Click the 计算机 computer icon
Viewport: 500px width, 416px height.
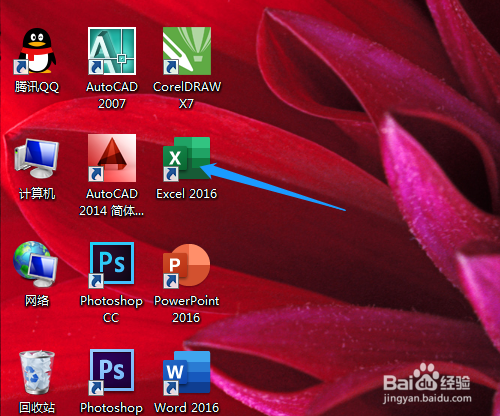tap(37, 158)
